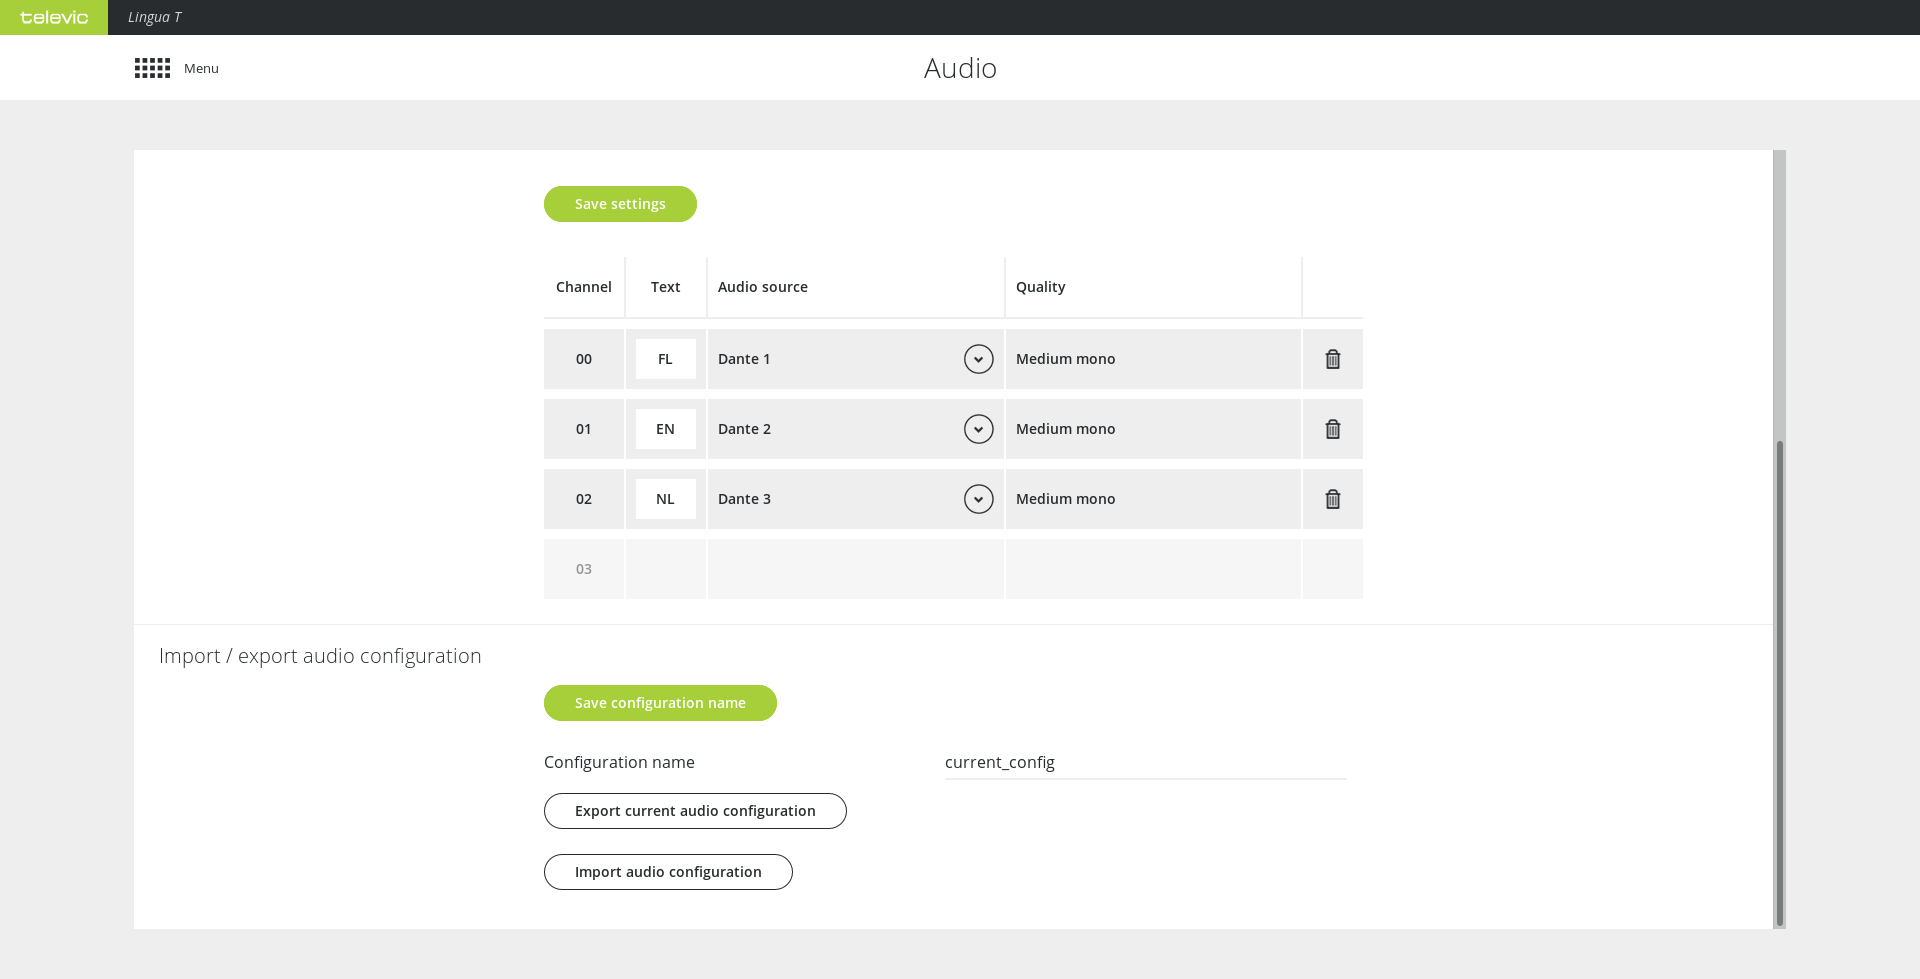
Task: Delete channel 00 with trash icon
Action: (x=1332, y=359)
